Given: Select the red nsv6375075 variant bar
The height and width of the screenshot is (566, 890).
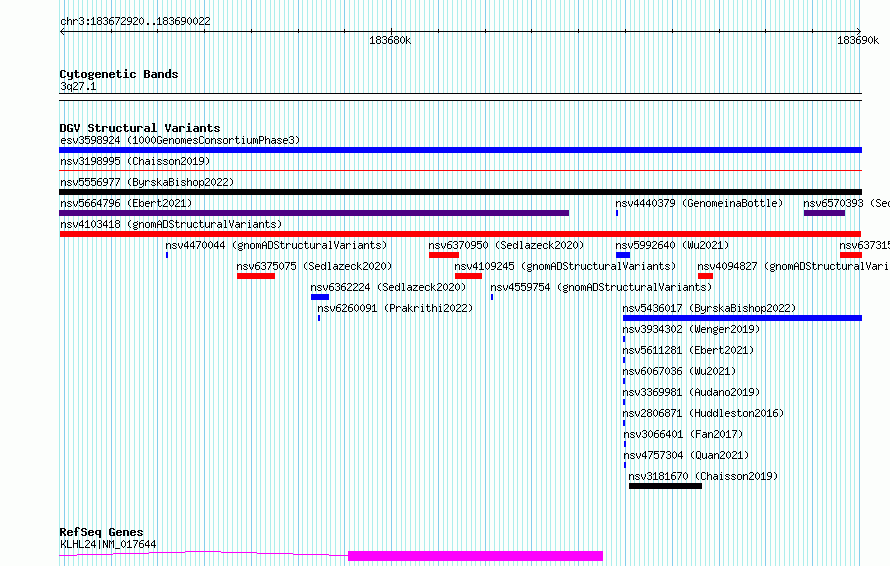Looking at the screenshot, I should pos(256,276).
